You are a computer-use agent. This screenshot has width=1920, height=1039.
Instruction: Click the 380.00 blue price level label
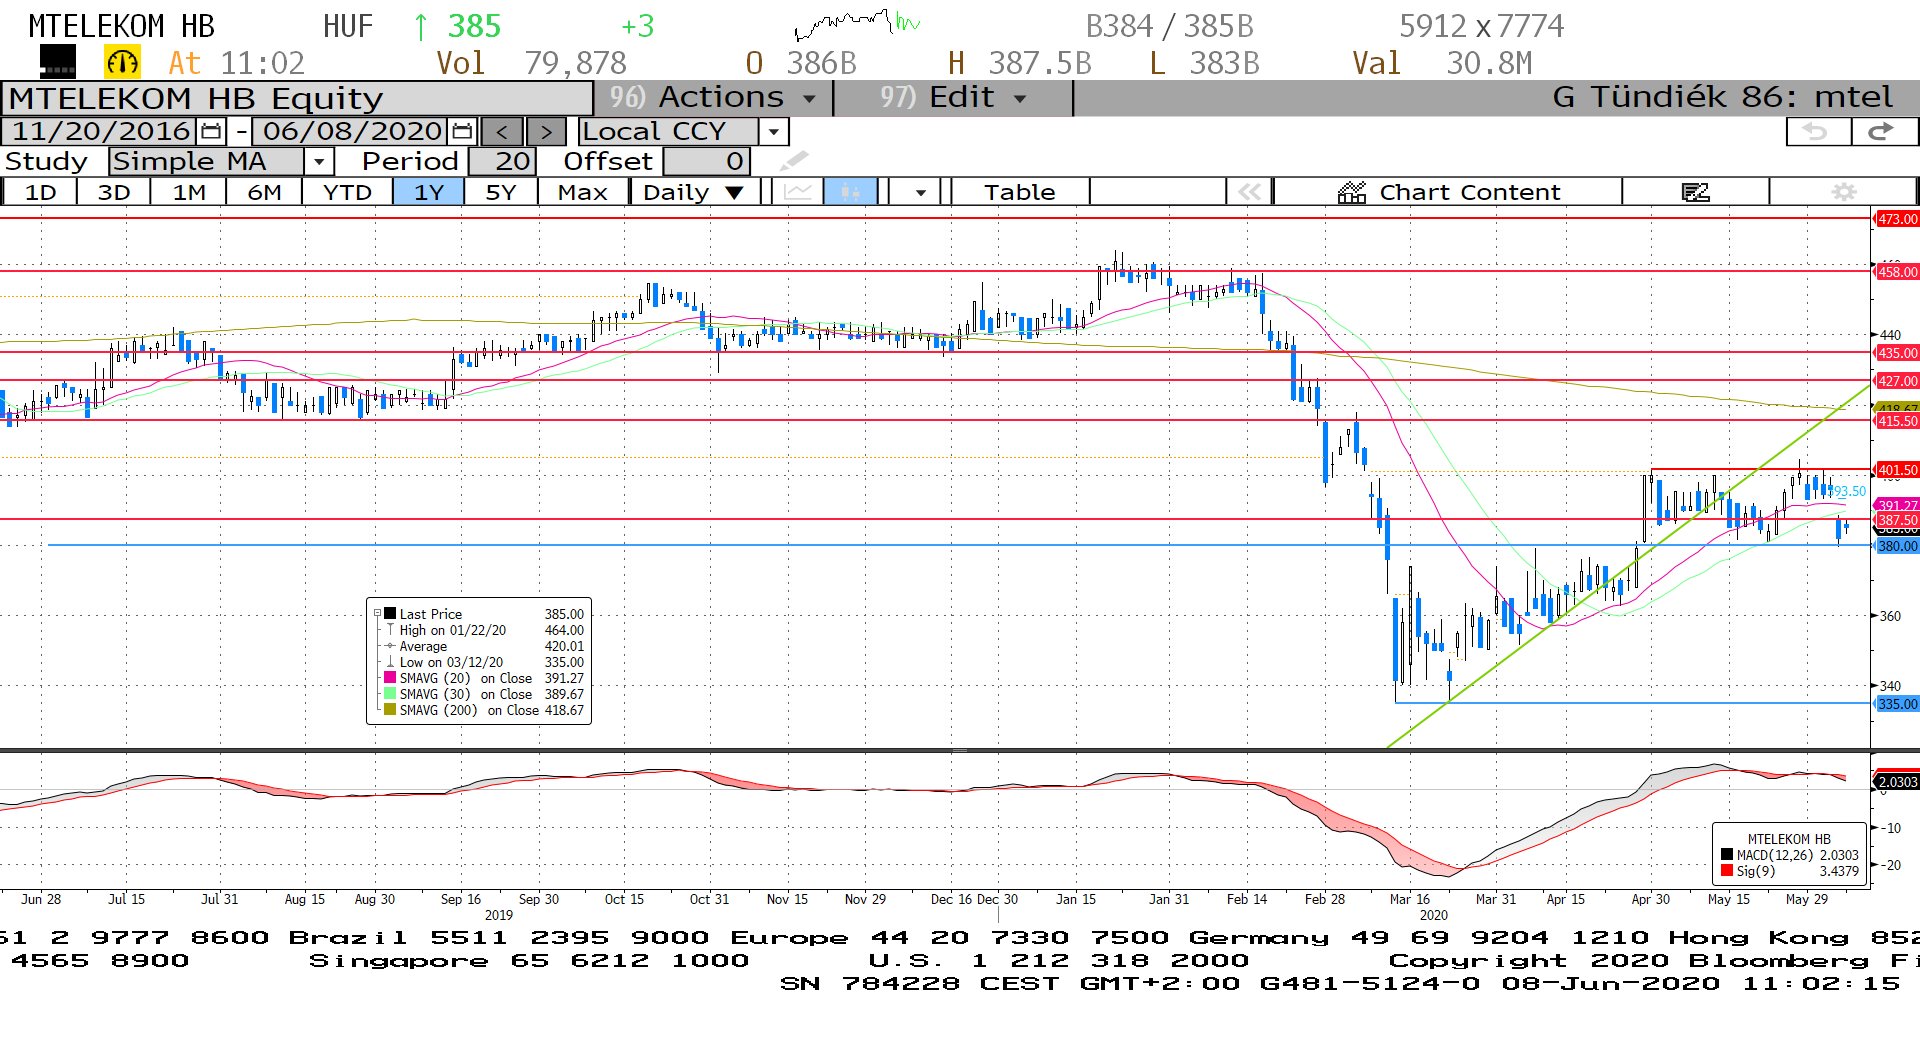[x=1897, y=546]
